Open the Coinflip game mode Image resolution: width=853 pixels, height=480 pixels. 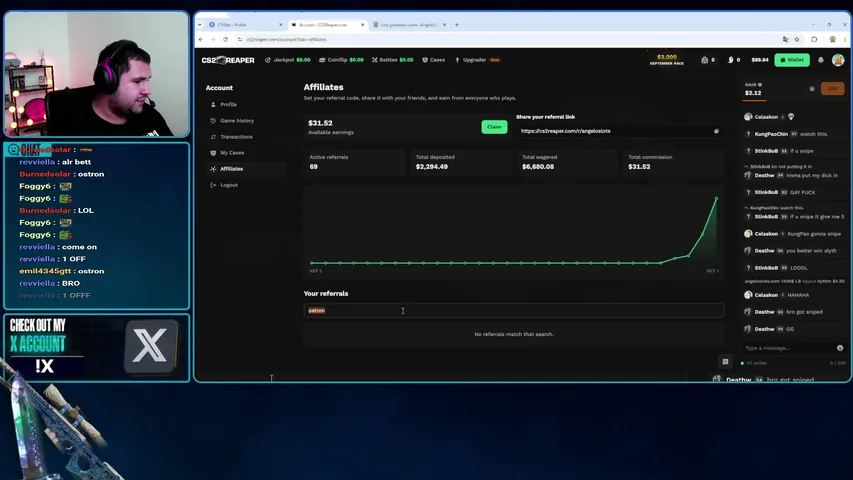coord(341,60)
